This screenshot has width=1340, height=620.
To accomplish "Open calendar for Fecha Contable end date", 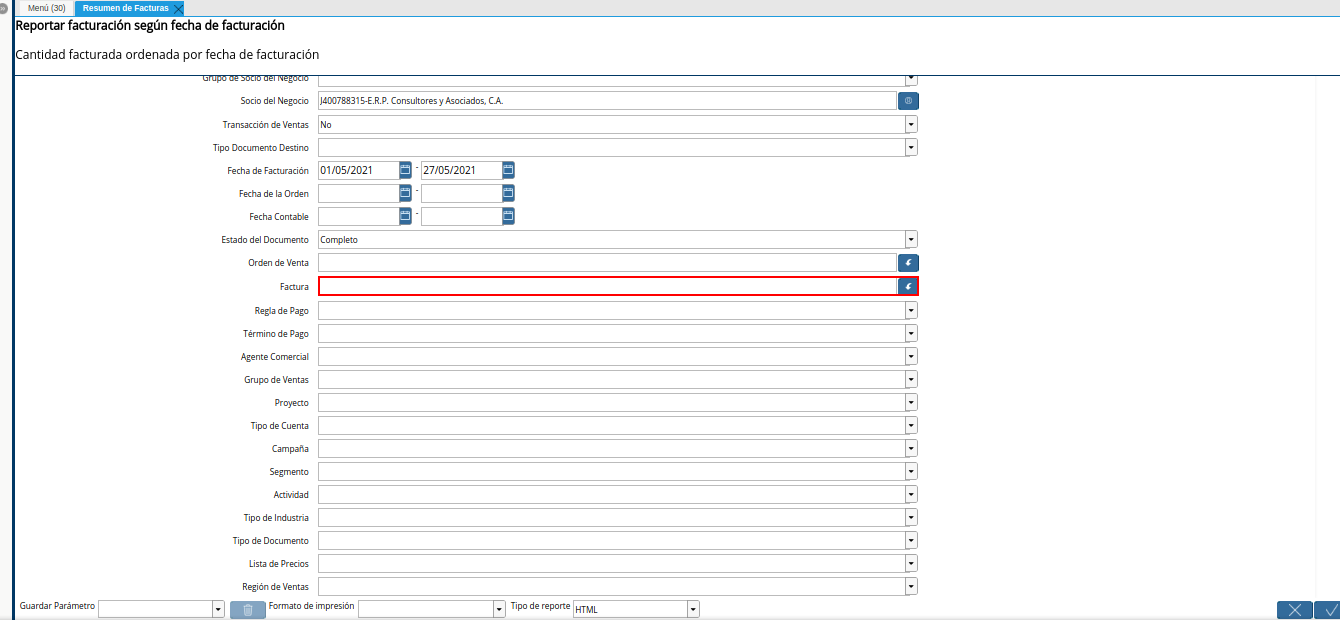I will 508,216.
